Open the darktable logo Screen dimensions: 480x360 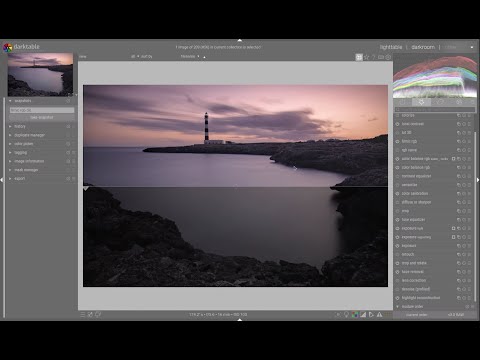[7, 47]
